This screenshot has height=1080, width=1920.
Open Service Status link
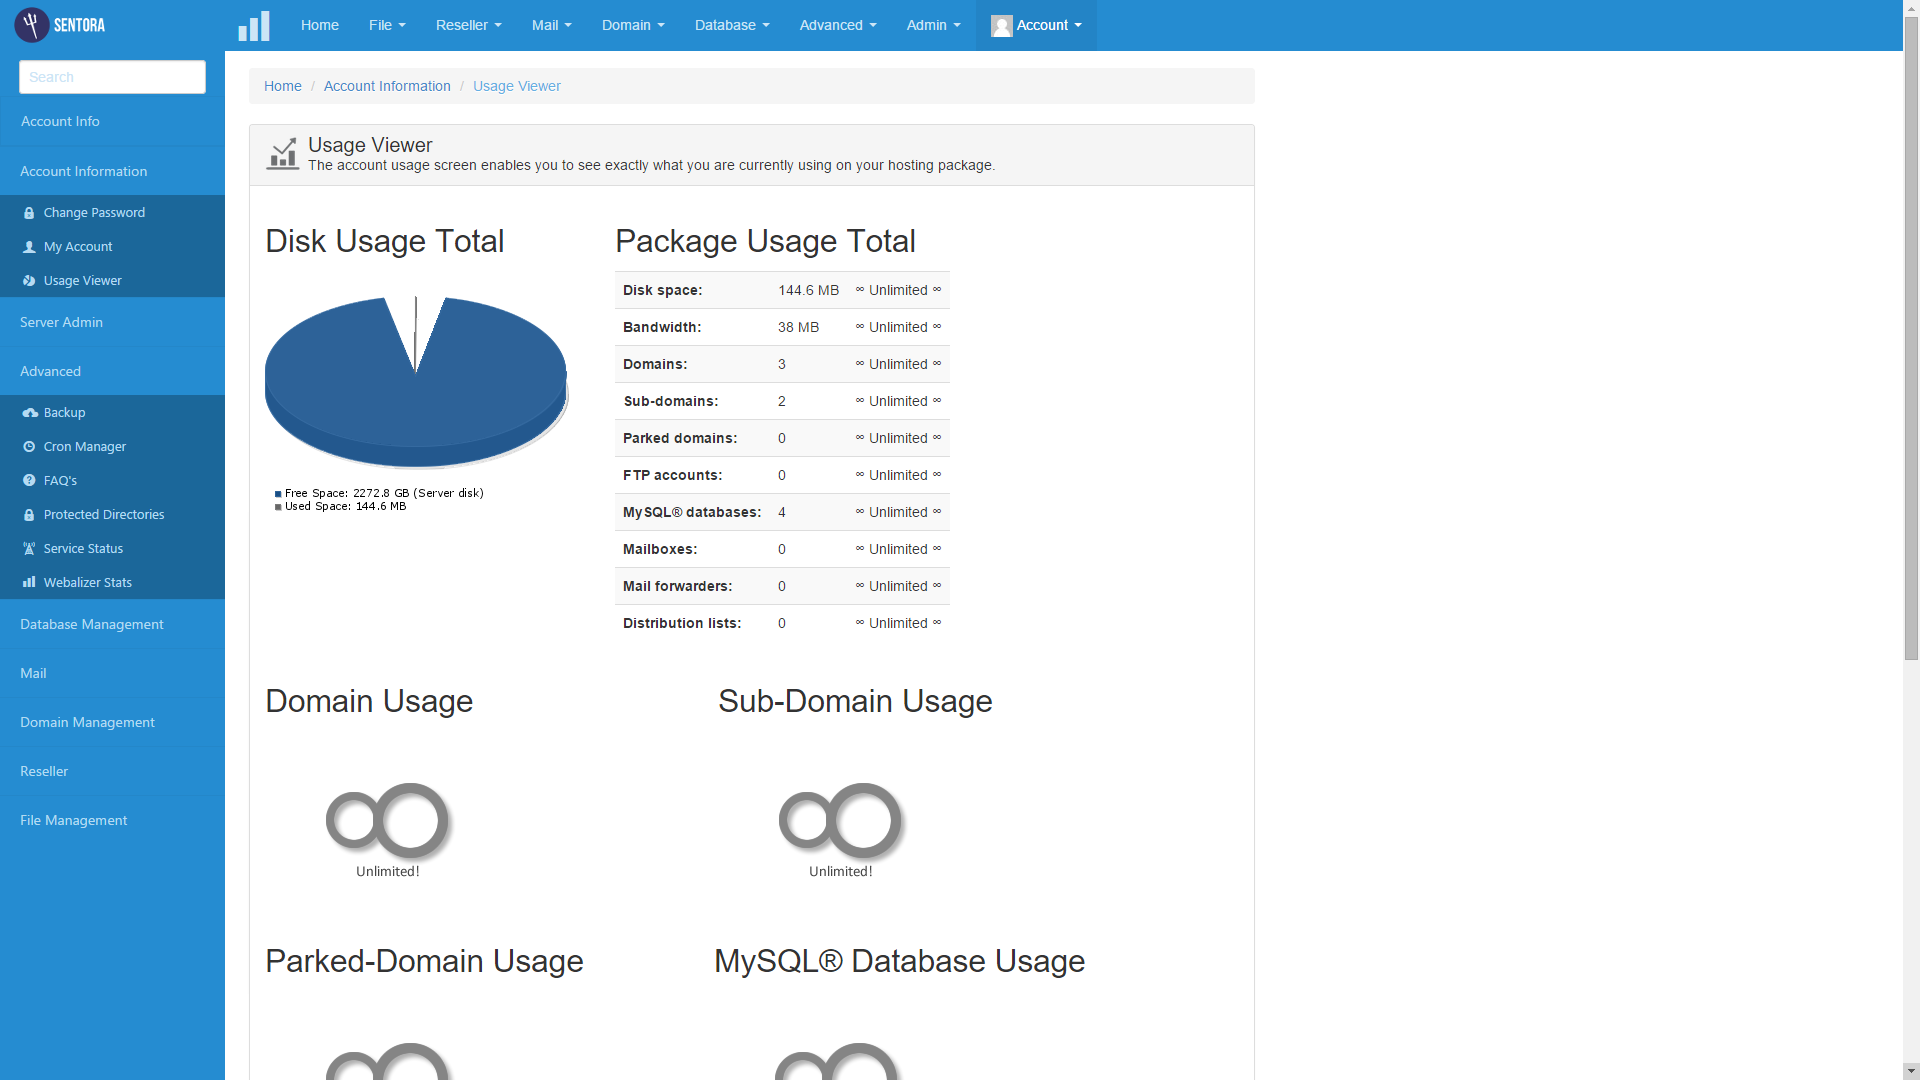83,549
